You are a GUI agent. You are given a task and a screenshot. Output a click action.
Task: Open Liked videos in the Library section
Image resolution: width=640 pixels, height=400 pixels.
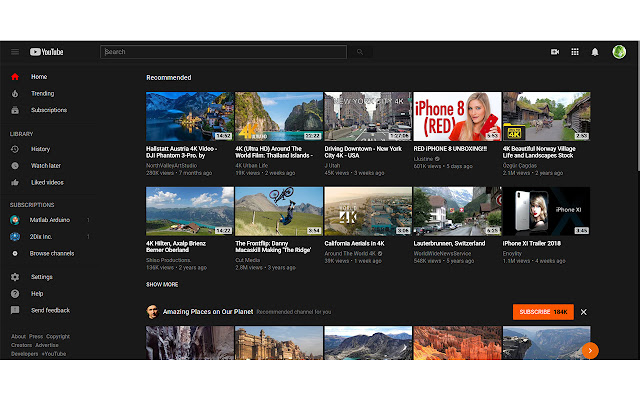pos(49,182)
